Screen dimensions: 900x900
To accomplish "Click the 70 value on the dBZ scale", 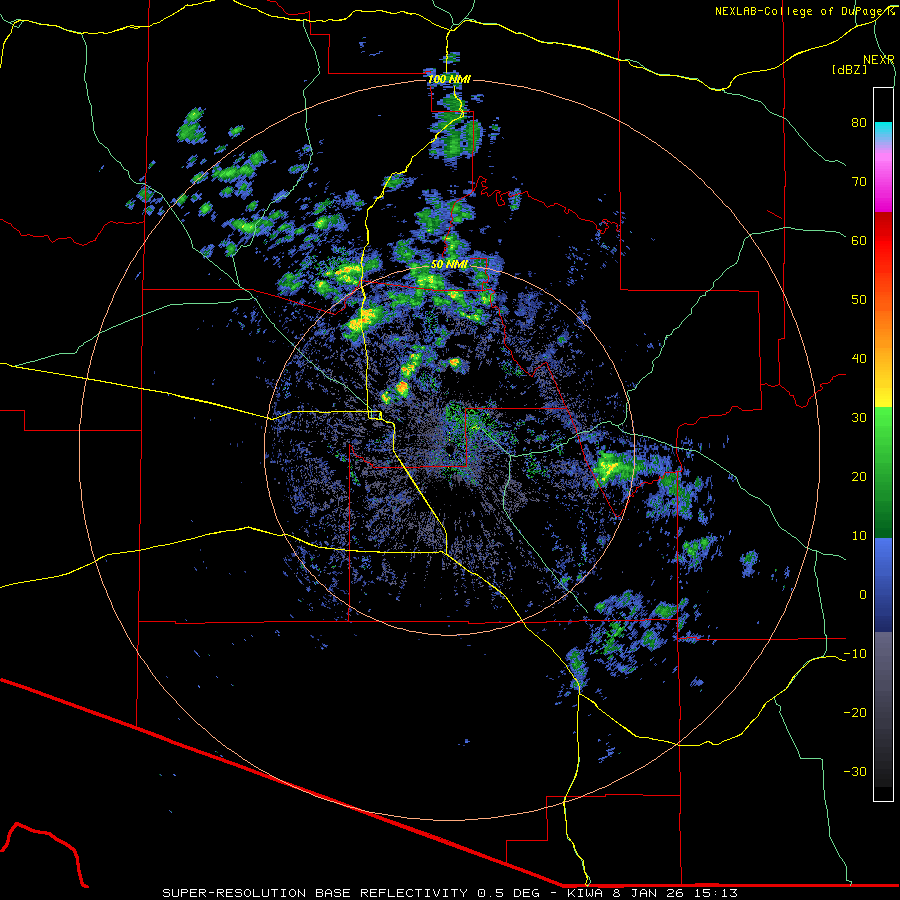I will click(859, 182).
